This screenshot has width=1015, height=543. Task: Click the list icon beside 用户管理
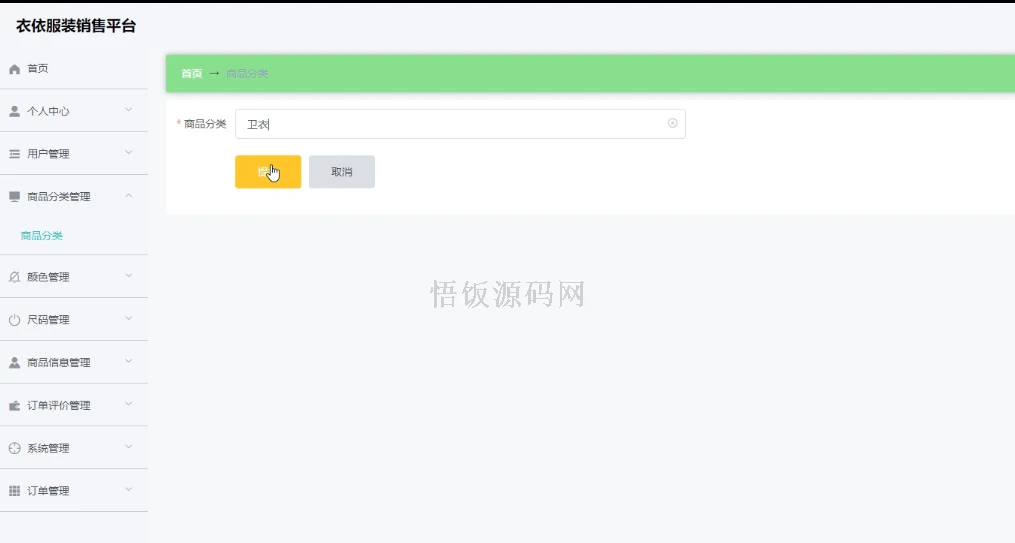tap(14, 154)
